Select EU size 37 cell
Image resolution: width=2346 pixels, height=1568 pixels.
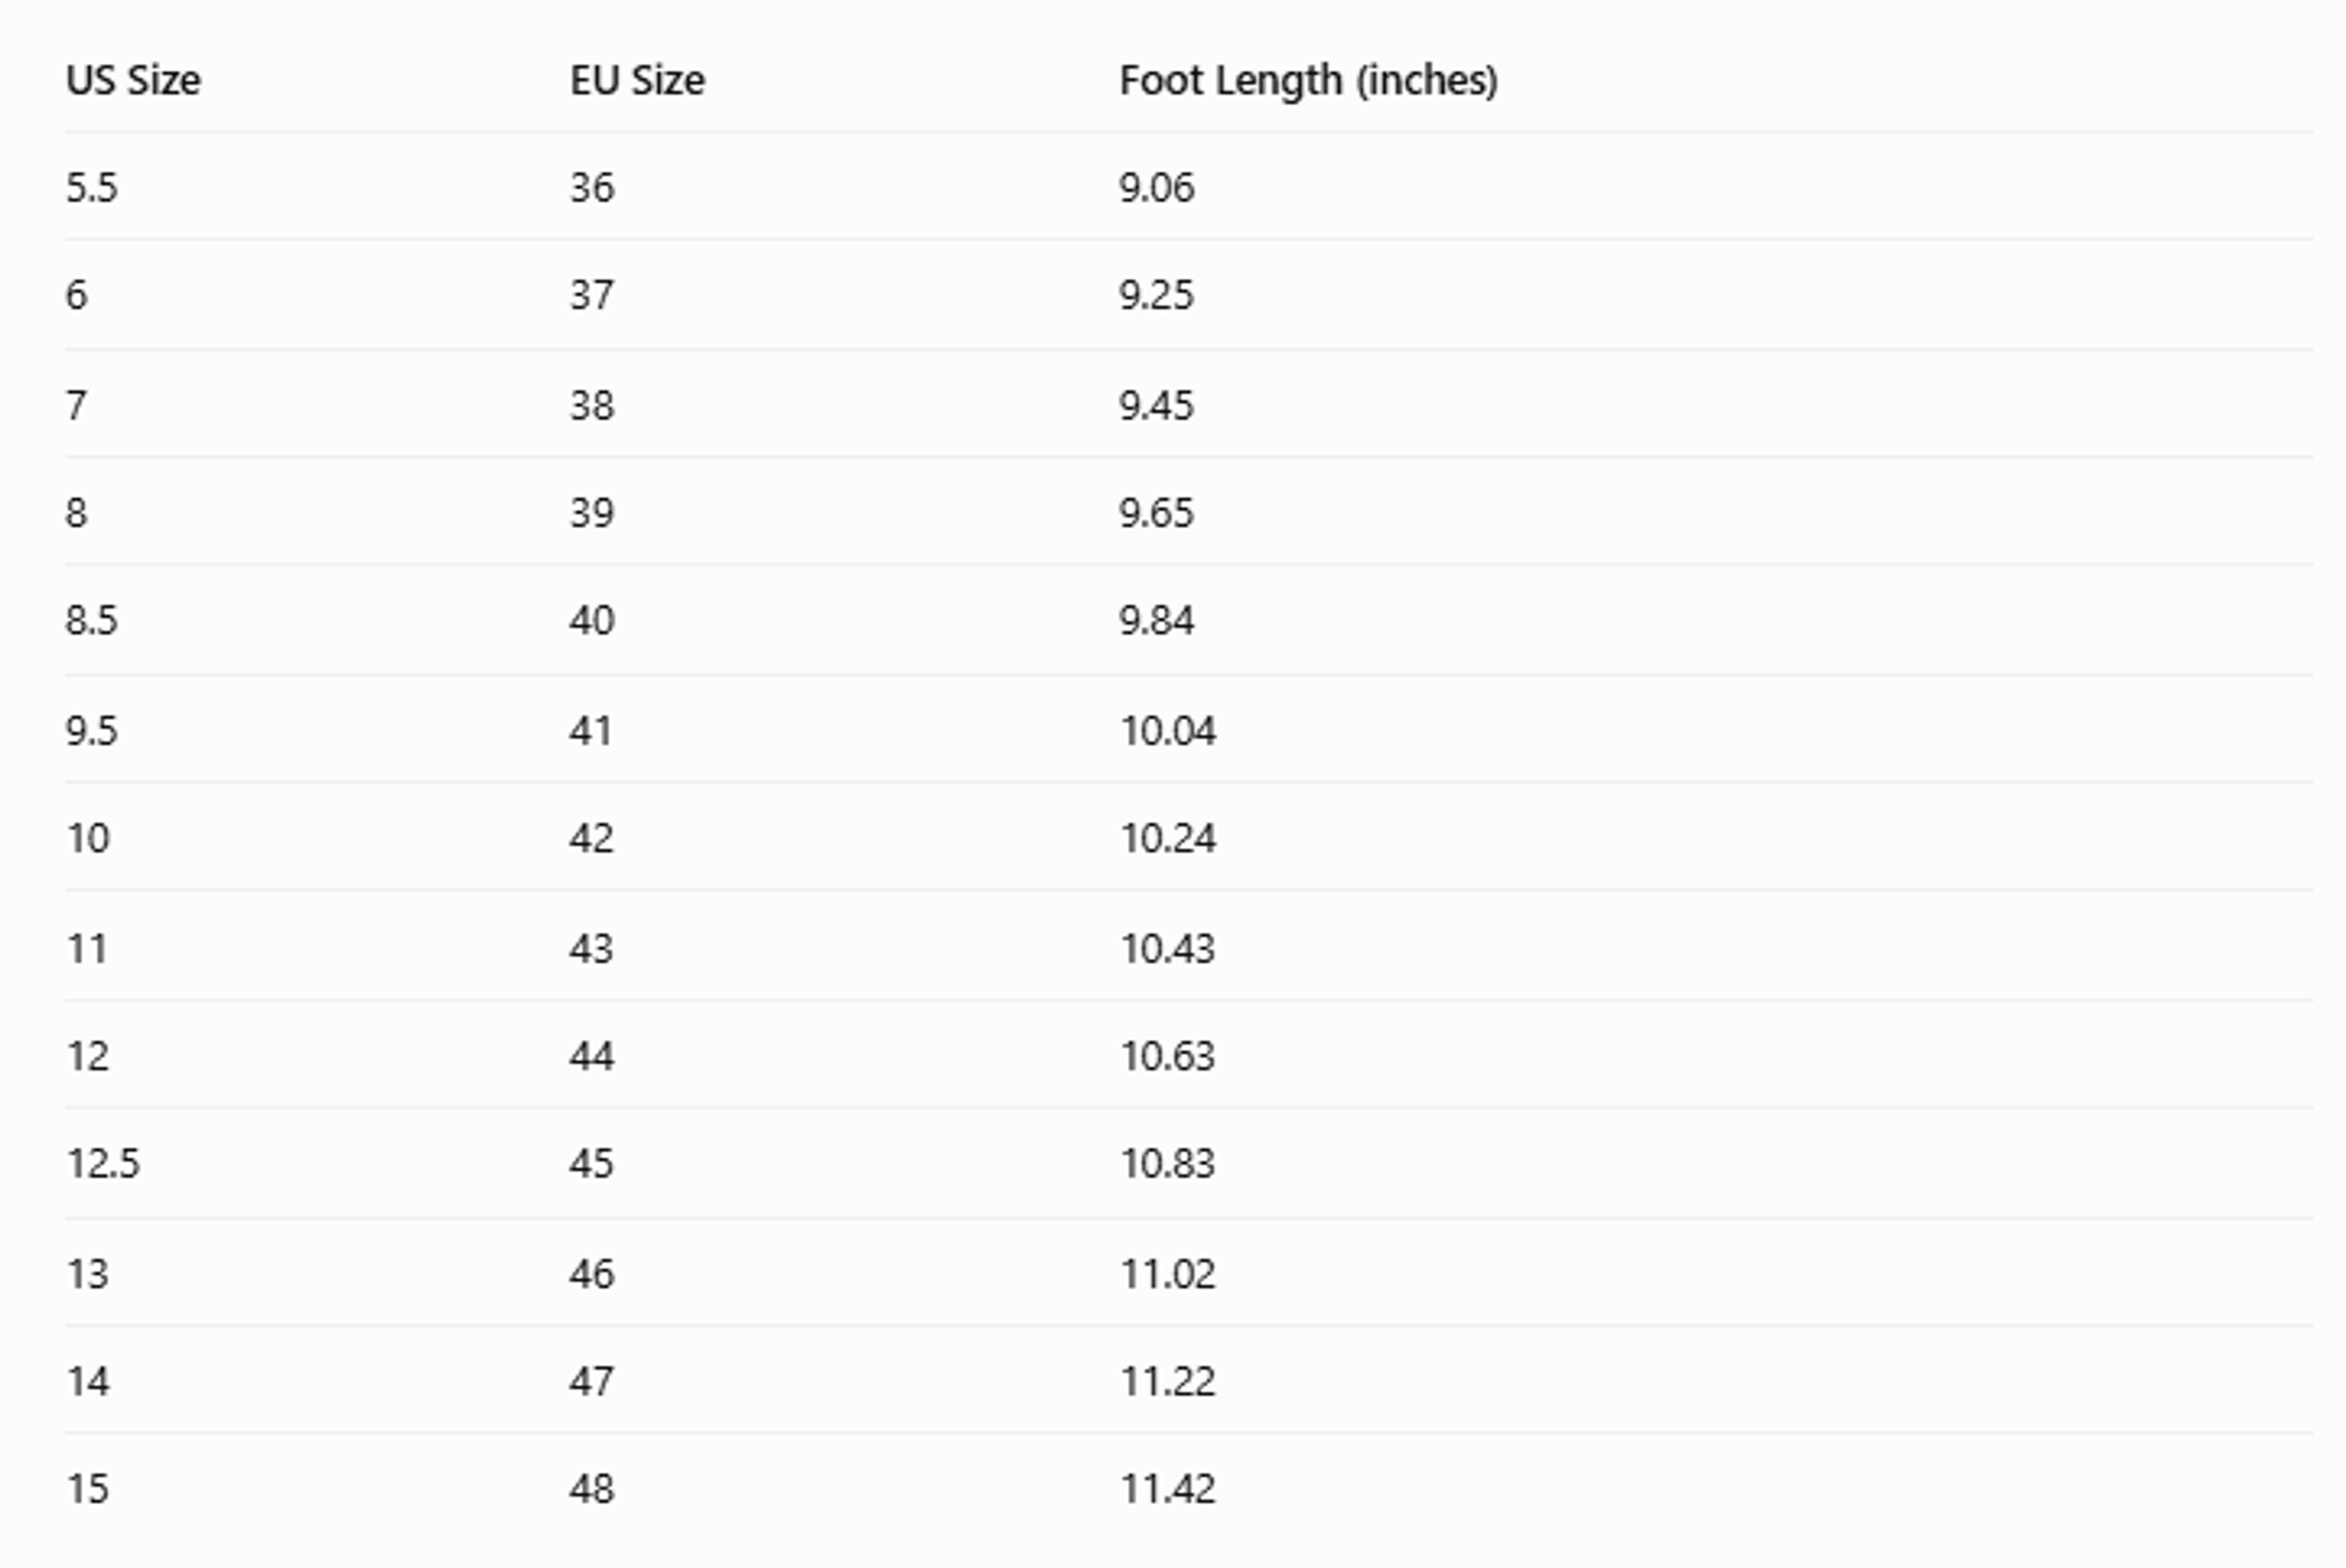(x=592, y=295)
